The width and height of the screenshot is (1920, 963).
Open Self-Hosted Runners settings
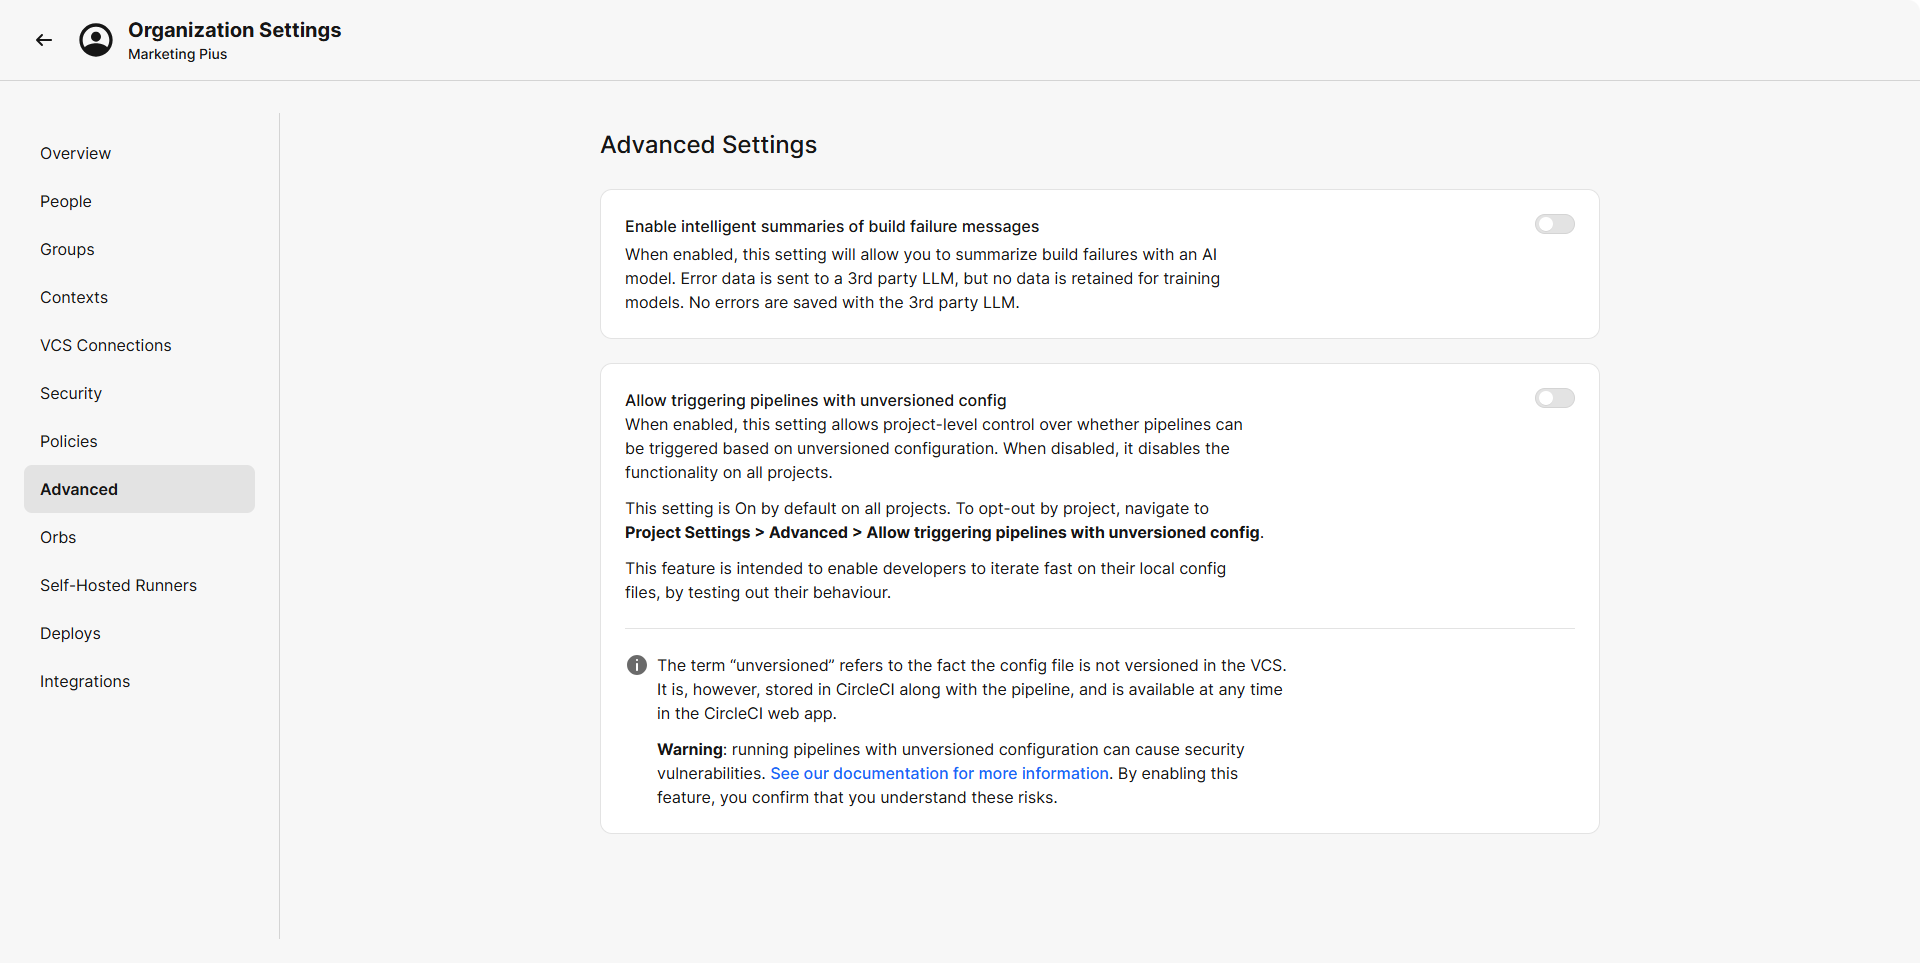click(x=118, y=585)
